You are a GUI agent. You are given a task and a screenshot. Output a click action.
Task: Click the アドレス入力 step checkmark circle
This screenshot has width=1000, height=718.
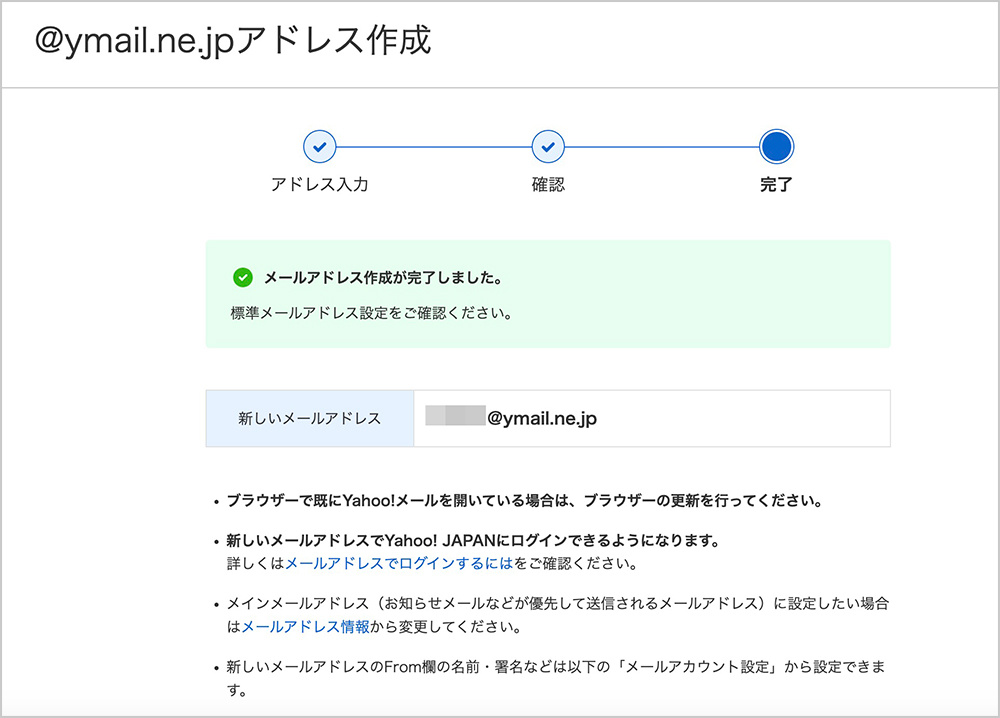[320, 147]
